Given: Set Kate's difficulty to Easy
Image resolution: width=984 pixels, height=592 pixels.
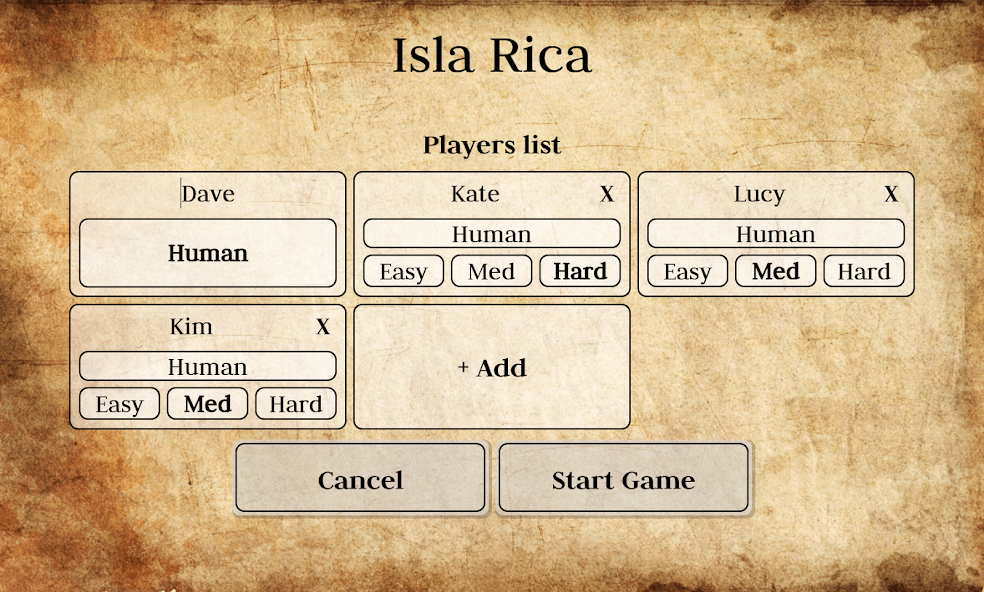Looking at the screenshot, I should 403,270.
